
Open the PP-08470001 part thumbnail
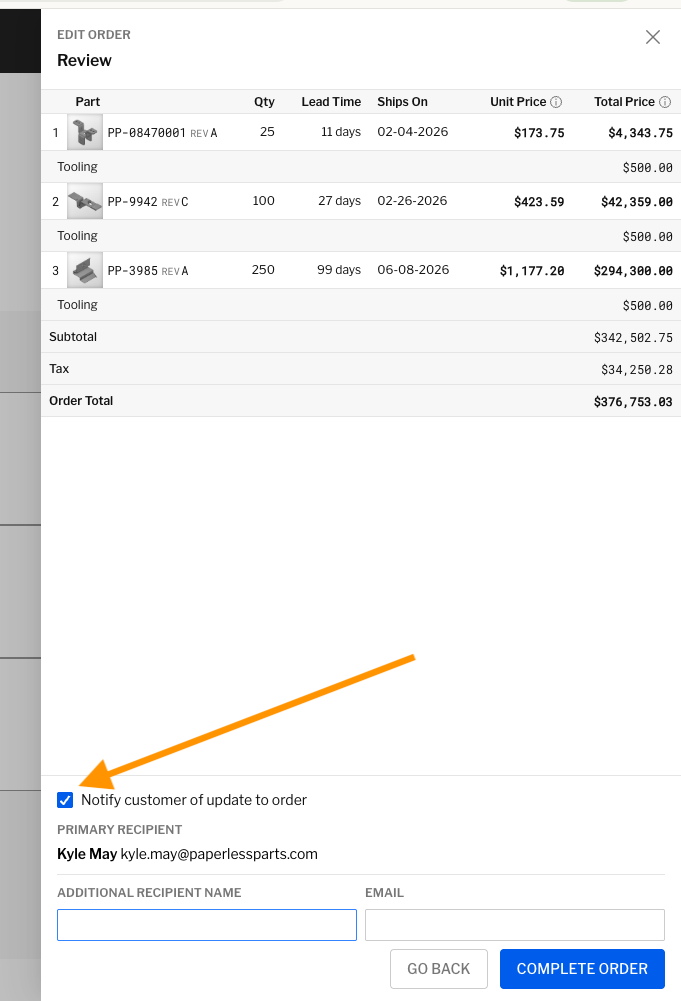pyautogui.click(x=85, y=132)
